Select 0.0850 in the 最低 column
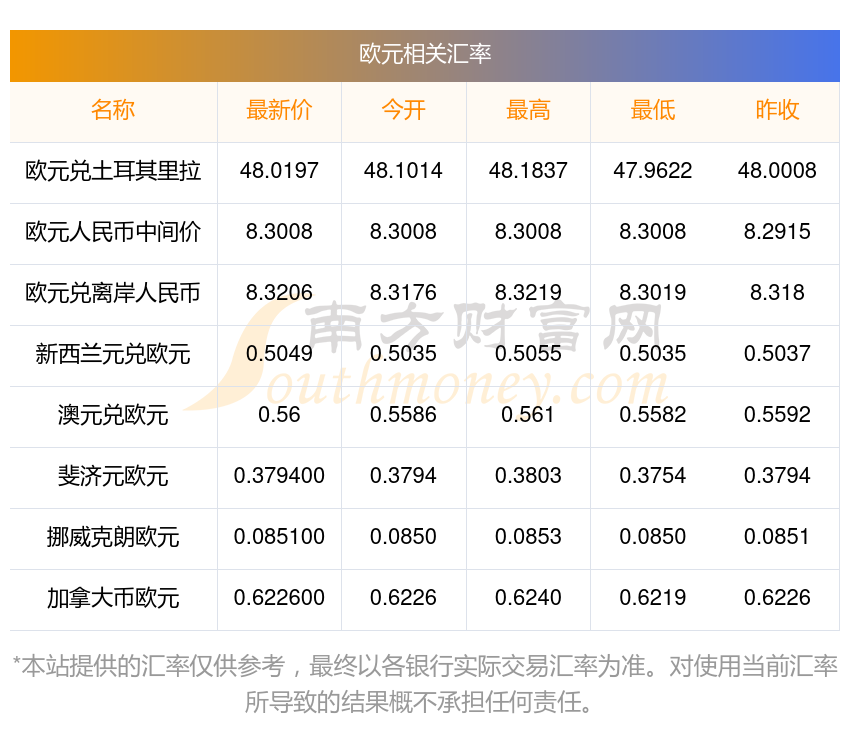This screenshot has width=850, height=733. coord(653,537)
